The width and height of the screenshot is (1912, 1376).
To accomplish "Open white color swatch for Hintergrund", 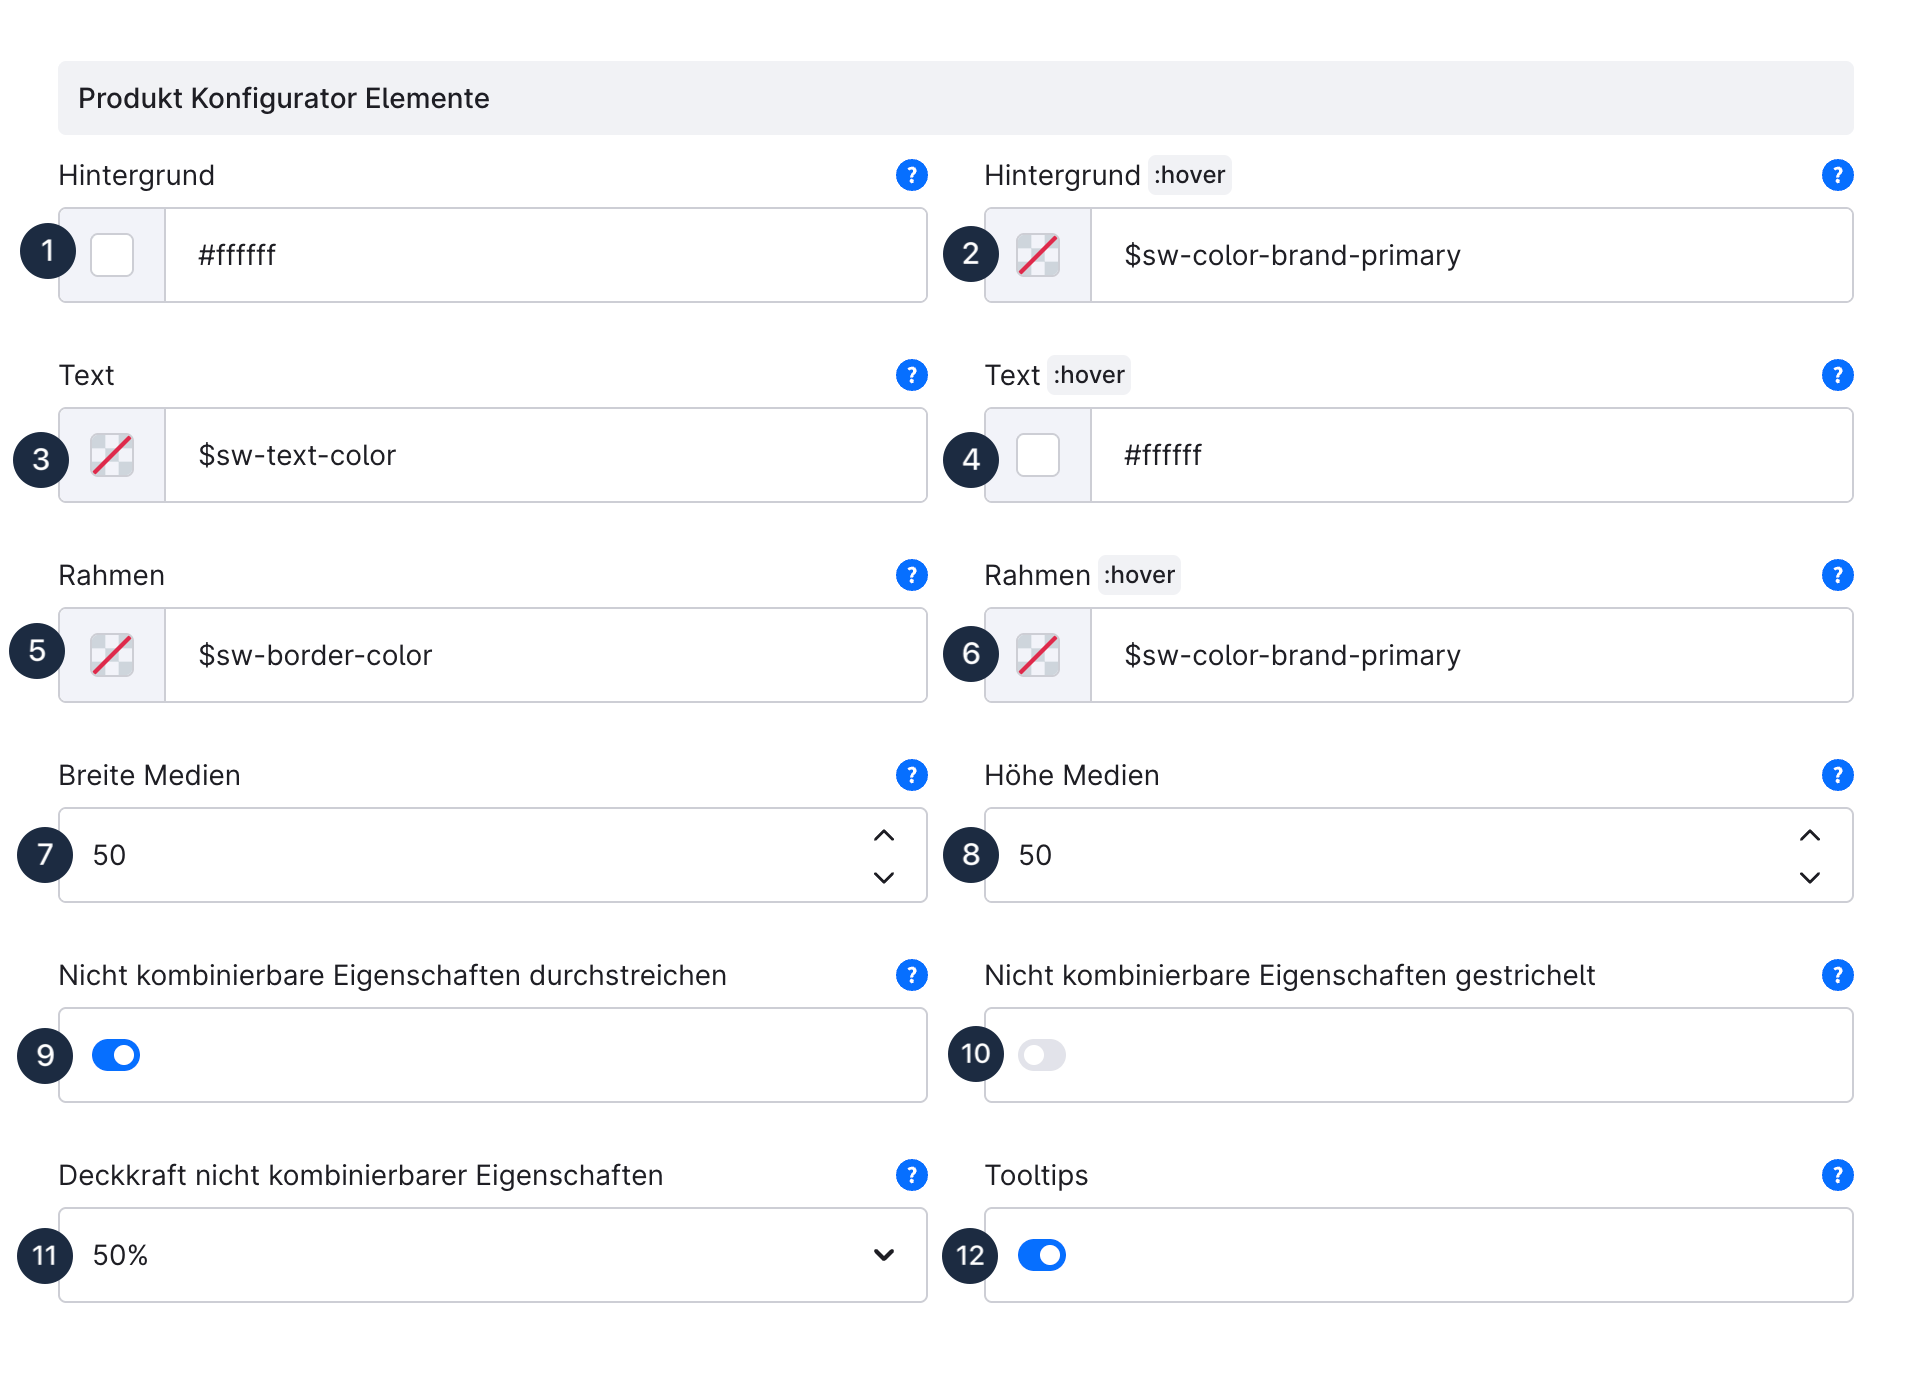I will tap(112, 255).
